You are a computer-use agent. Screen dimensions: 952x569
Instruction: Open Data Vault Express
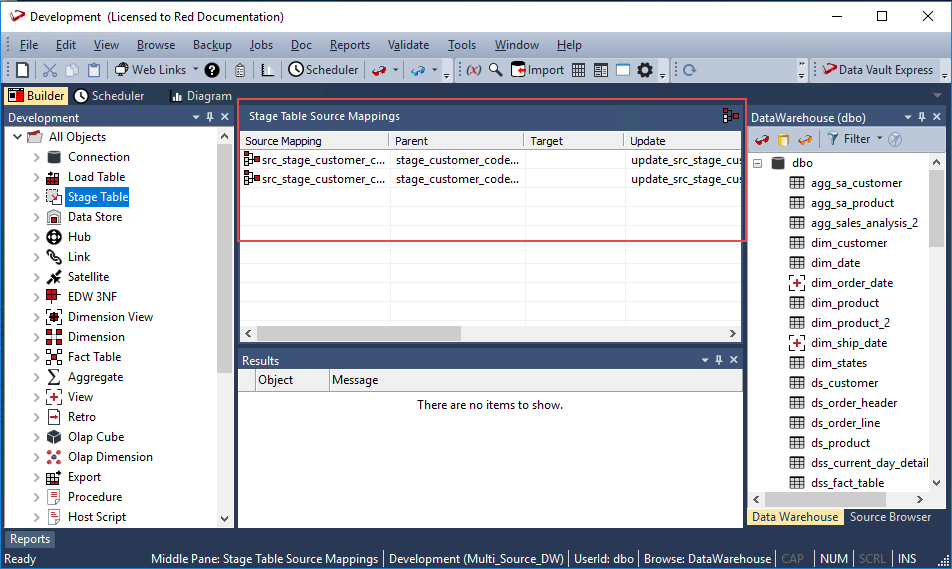(x=877, y=70)
